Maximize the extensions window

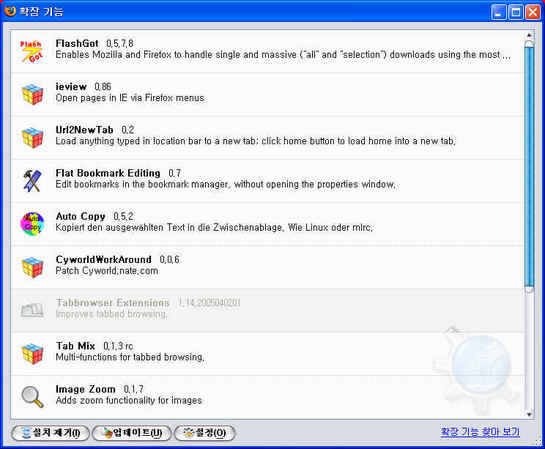[516, 13]
